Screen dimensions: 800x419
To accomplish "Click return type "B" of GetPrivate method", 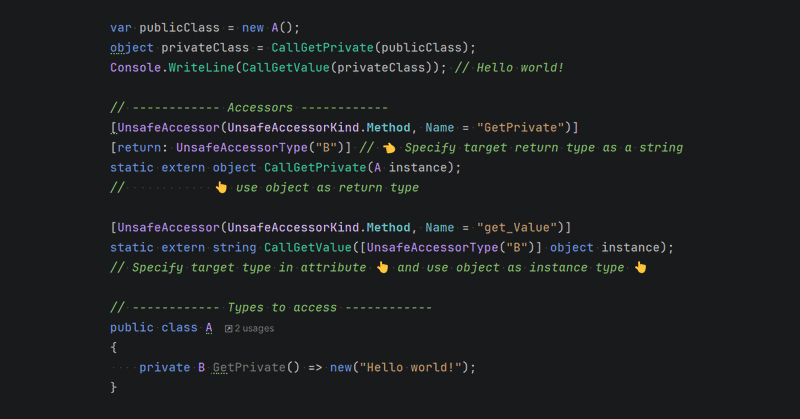I will click(x=202, y=367).
